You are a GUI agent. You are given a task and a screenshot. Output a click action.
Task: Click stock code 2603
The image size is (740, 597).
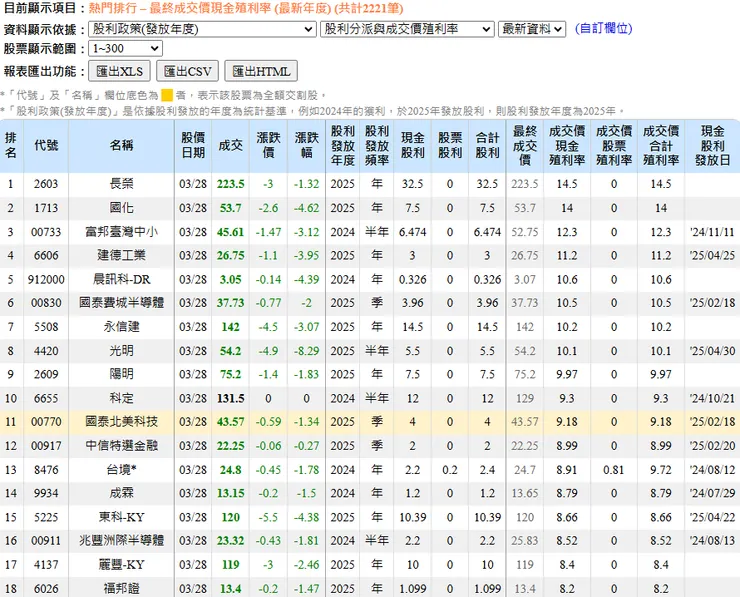point(46,184)
